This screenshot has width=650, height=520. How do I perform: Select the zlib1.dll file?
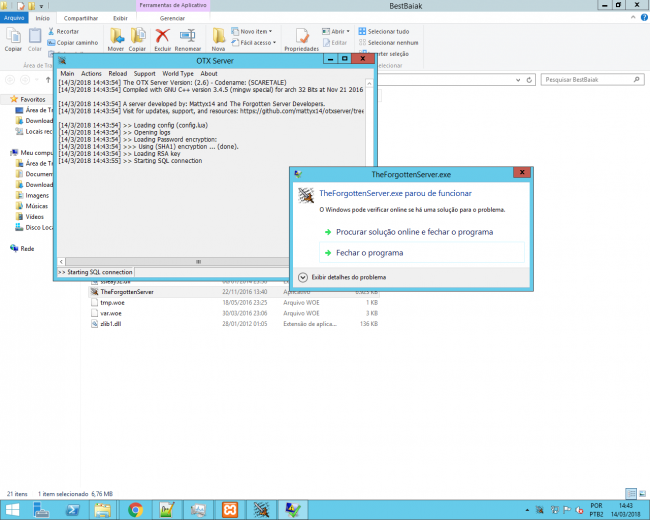(234, 324)
